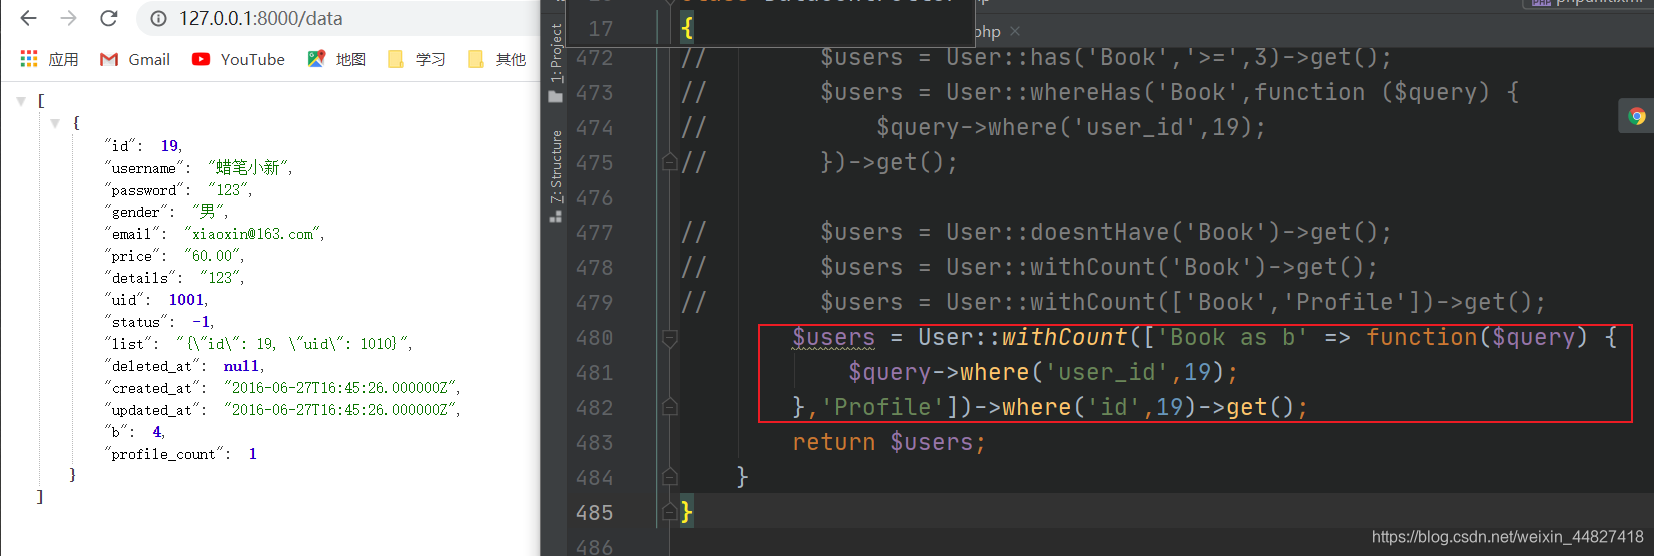1654x556 pixels.
Task: Toggle the fold marker at line 484
Action: point(670,477)
